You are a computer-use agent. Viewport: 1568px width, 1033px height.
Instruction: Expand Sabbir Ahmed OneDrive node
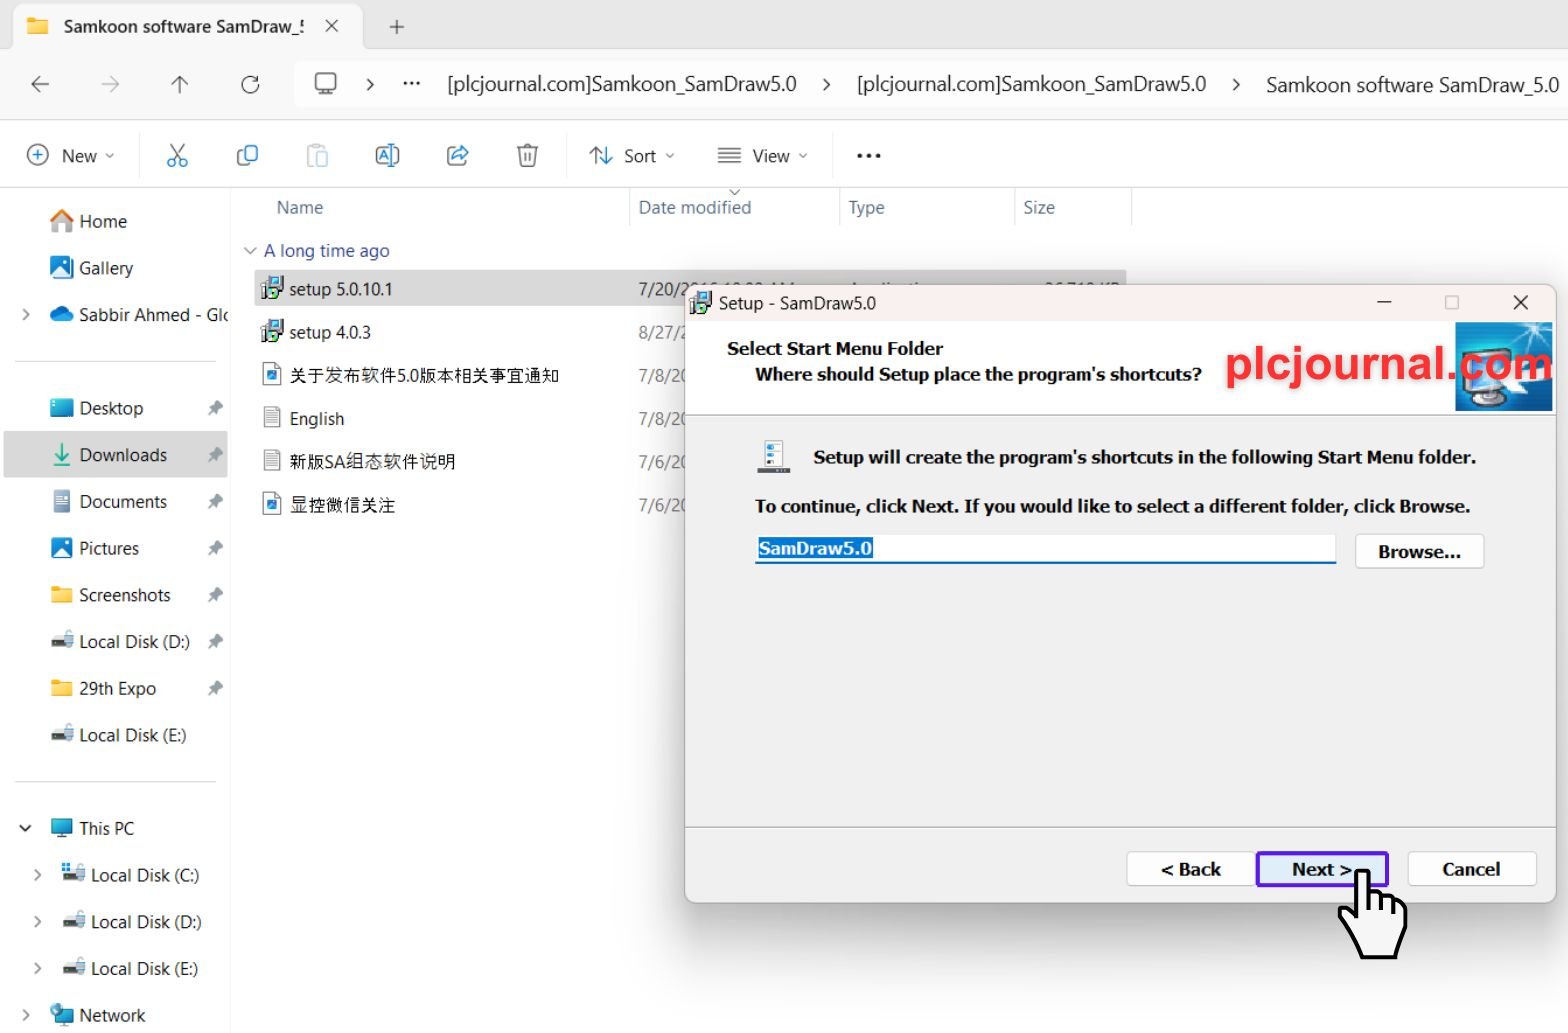coord(25,314)
